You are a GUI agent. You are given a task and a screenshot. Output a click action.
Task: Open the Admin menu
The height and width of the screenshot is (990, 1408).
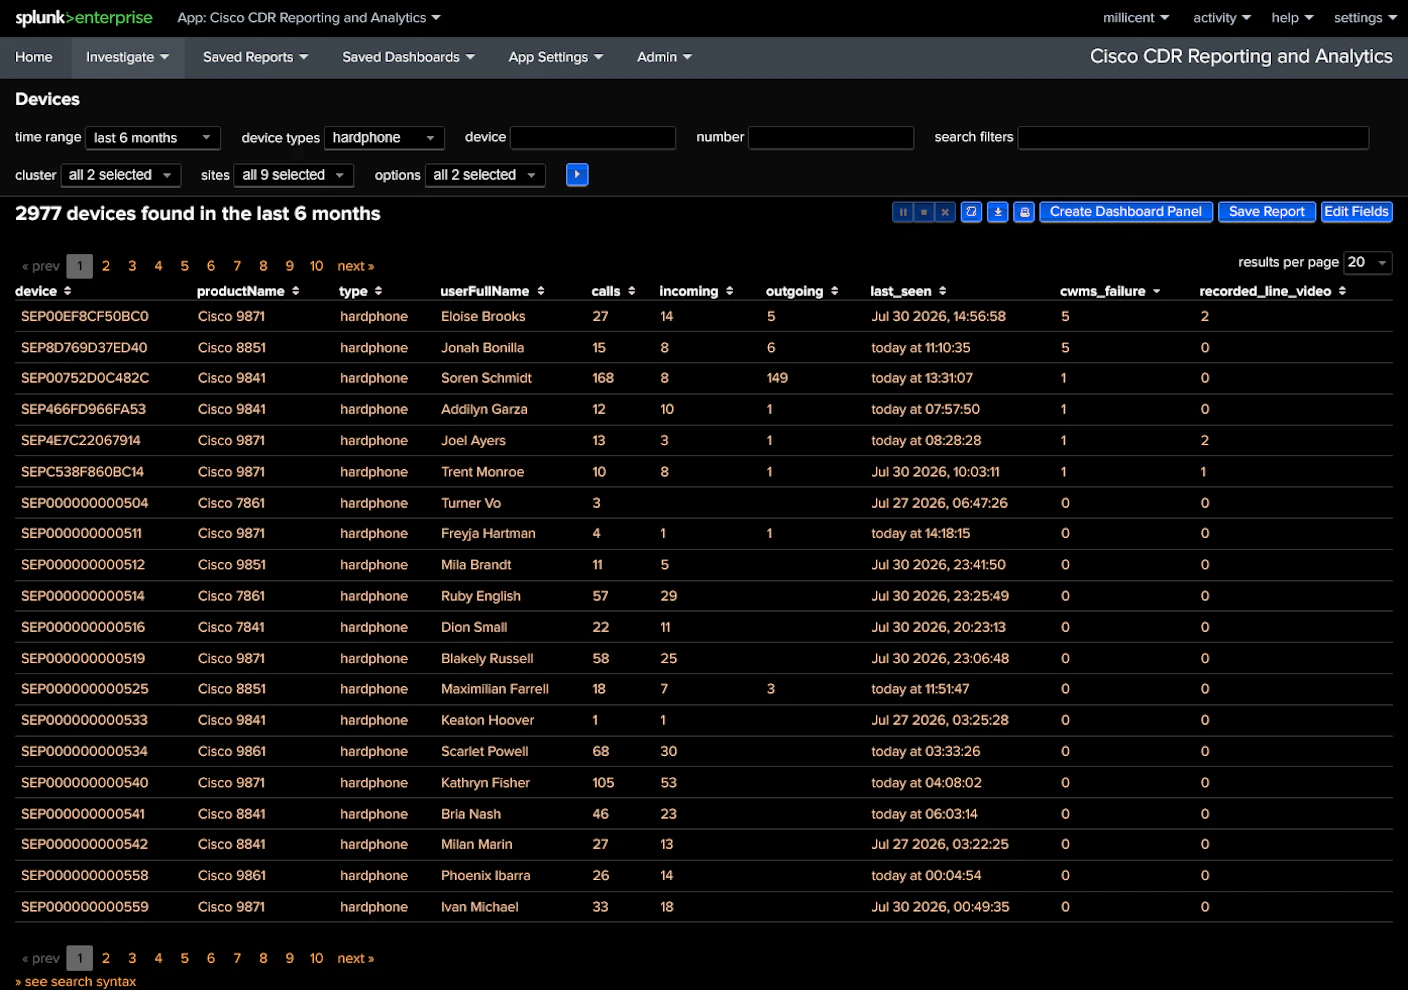tap(664, 57)
